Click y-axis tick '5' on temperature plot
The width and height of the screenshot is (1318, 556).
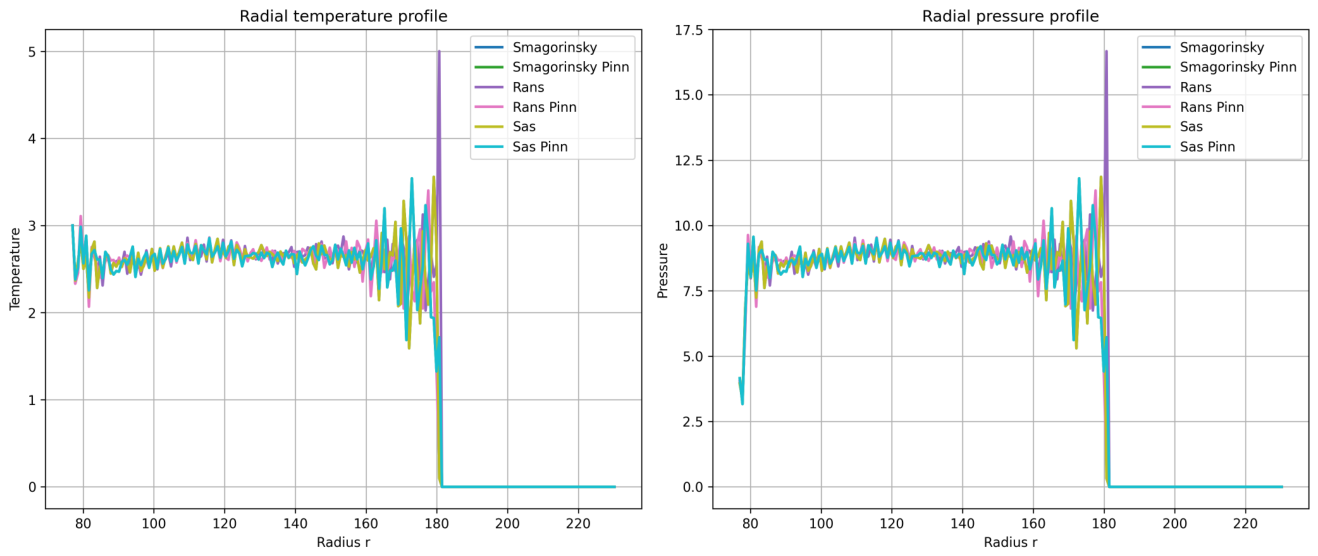point(33,51)
